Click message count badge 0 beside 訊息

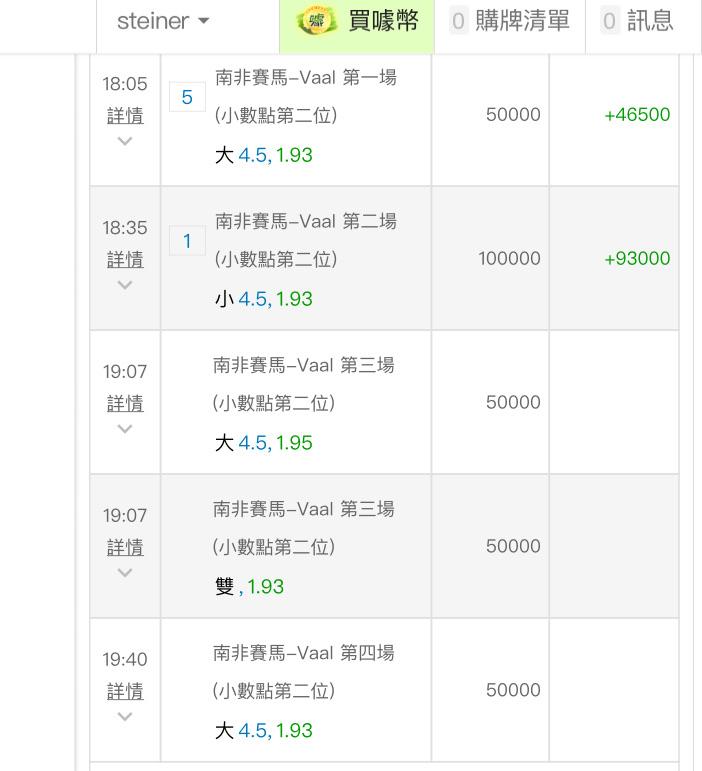tap(610, 21)
